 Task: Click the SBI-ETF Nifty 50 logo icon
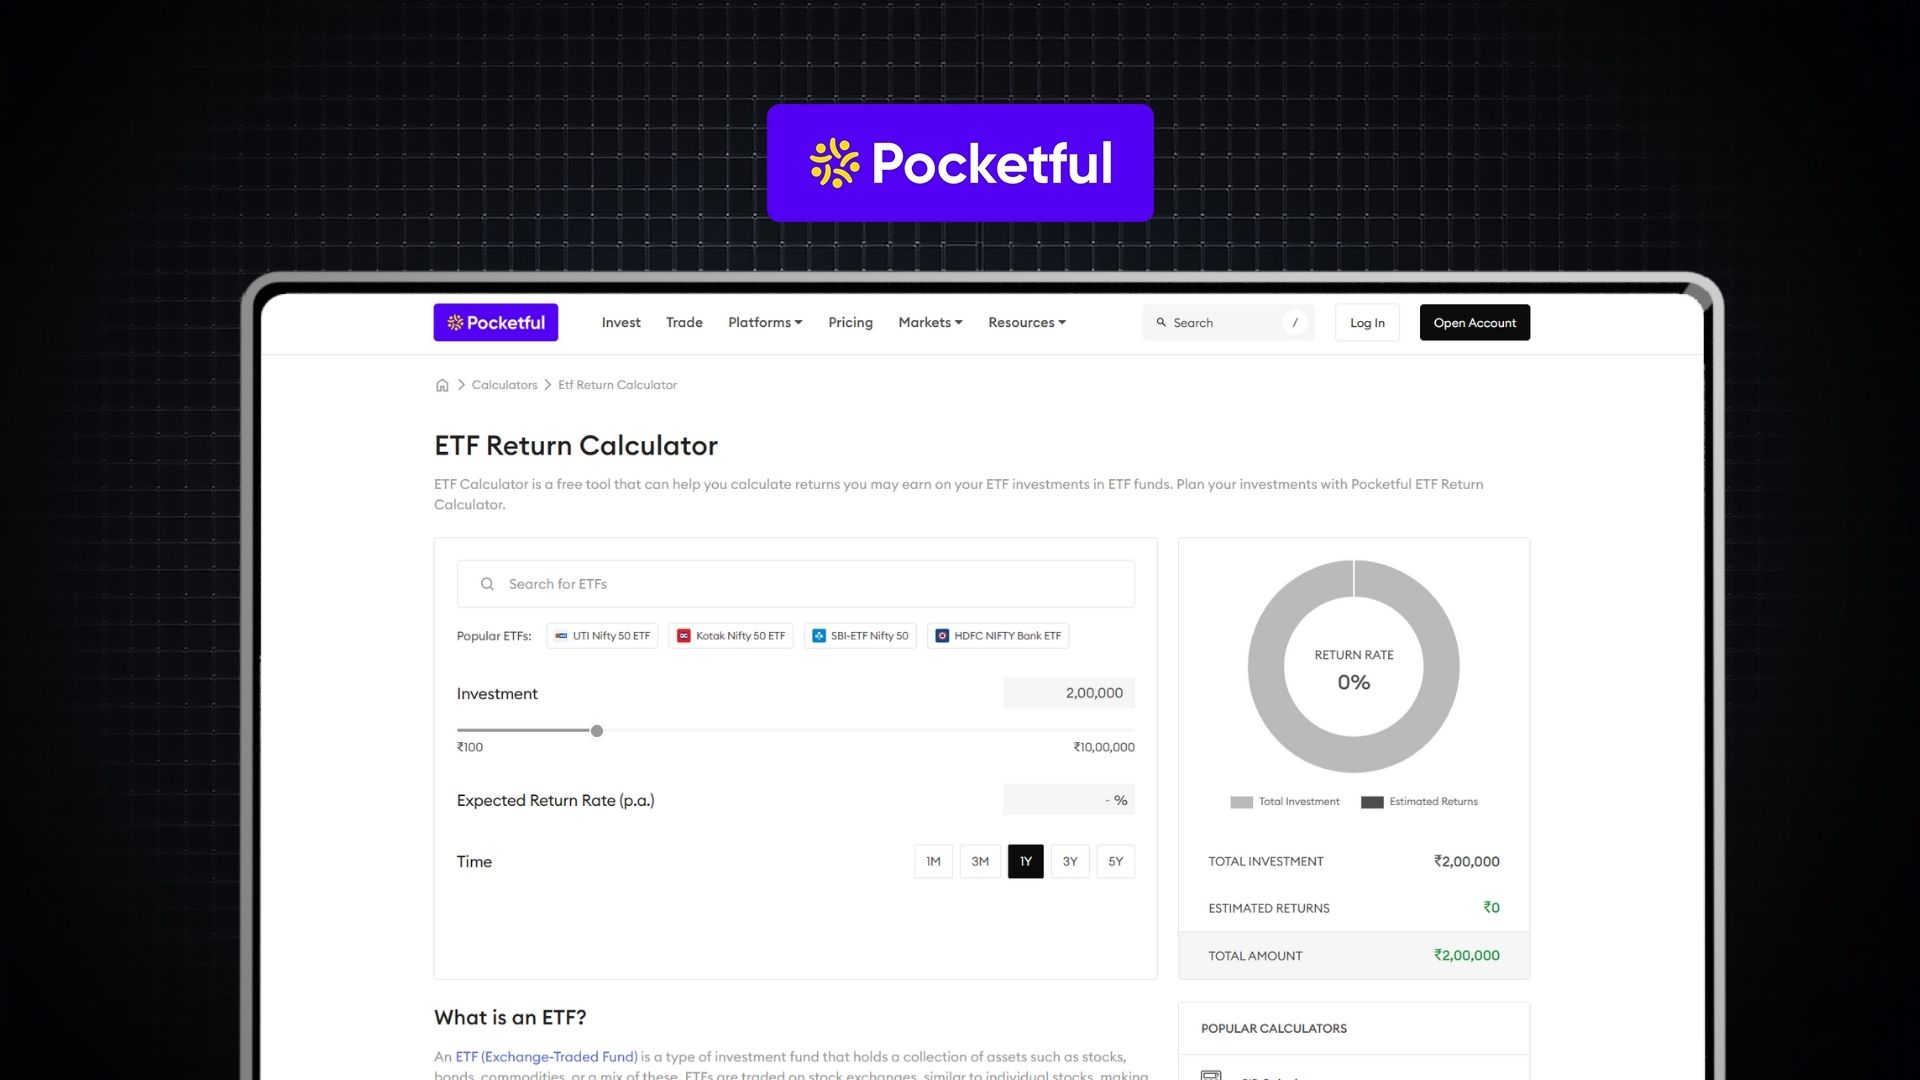pos(819,636)
